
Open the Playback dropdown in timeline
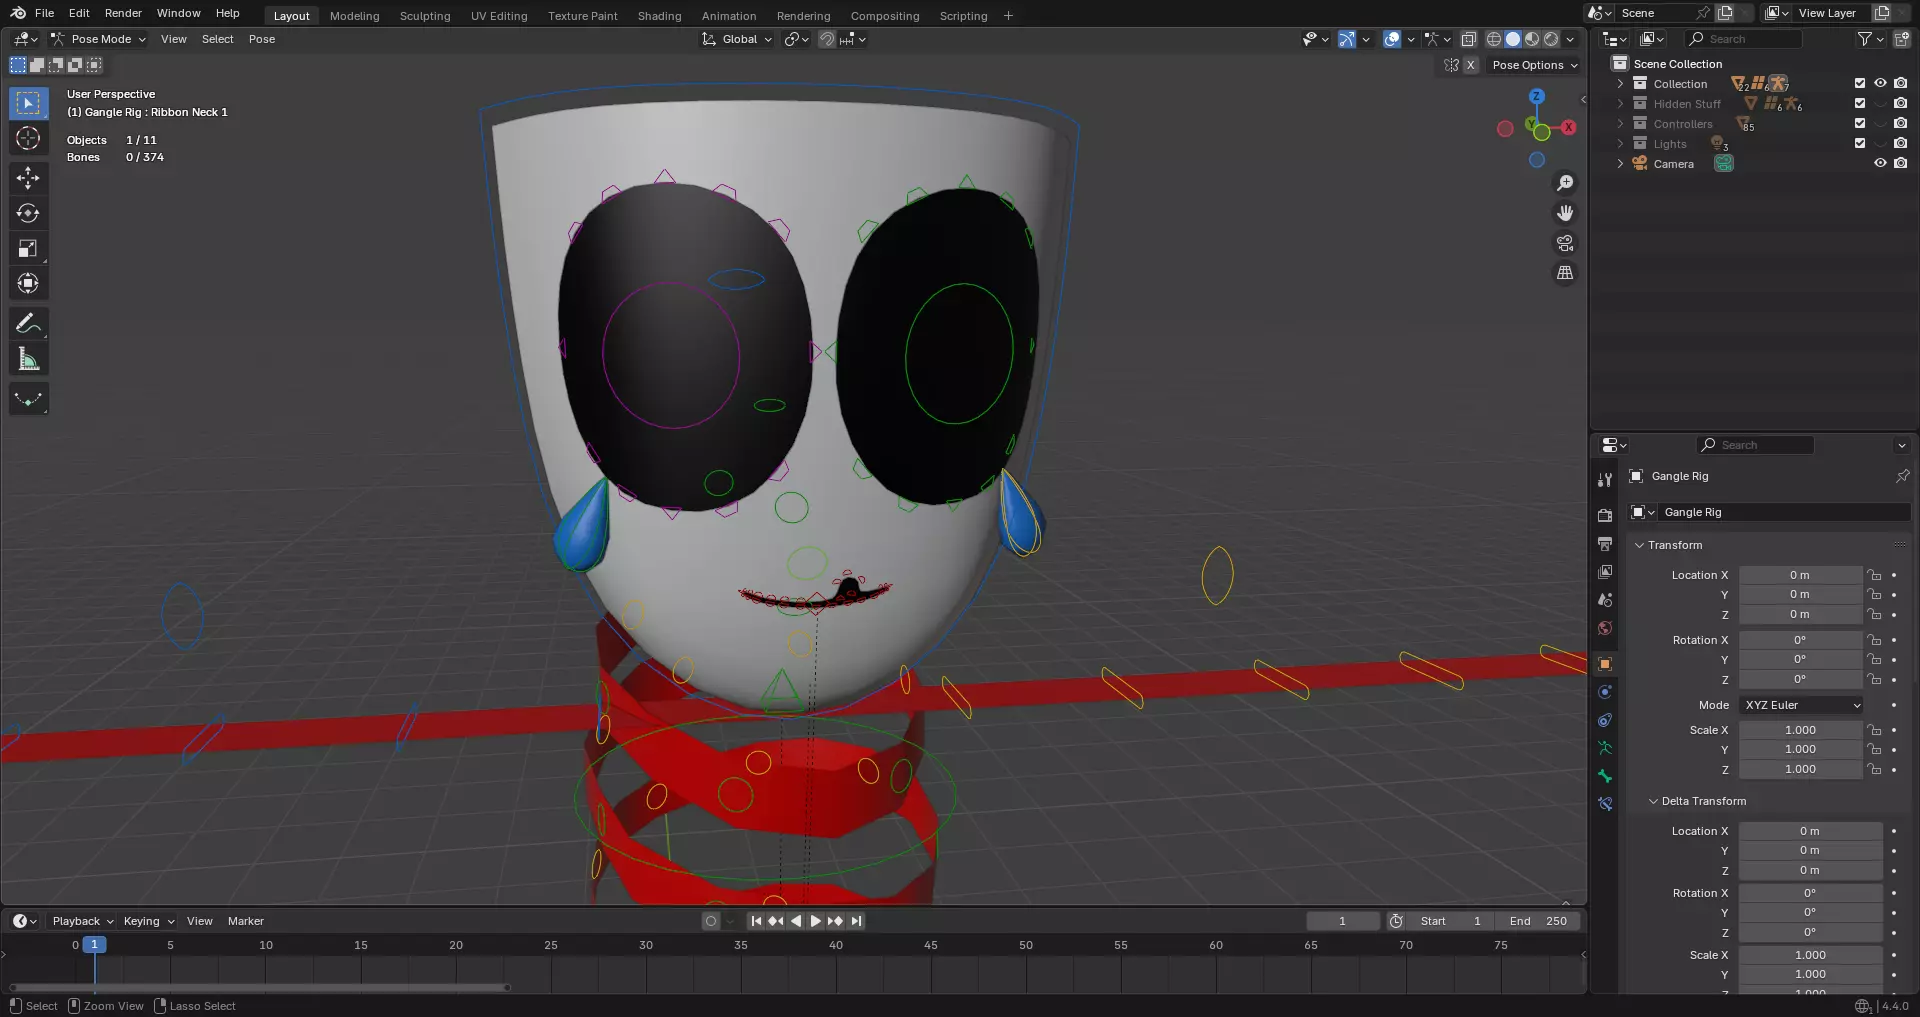pos(83,921)
